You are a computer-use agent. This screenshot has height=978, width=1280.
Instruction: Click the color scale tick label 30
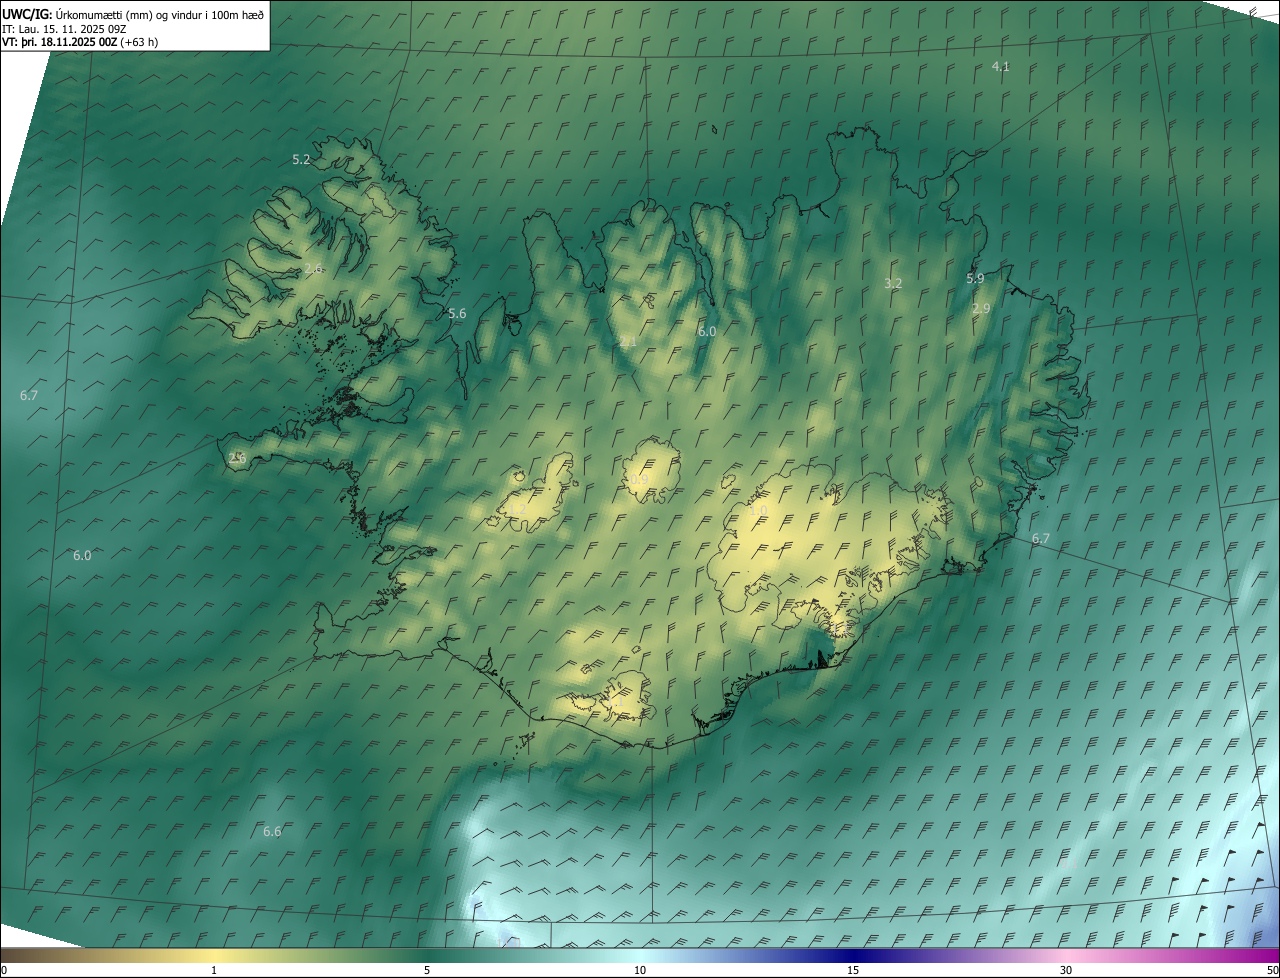tap(1066, 970)
